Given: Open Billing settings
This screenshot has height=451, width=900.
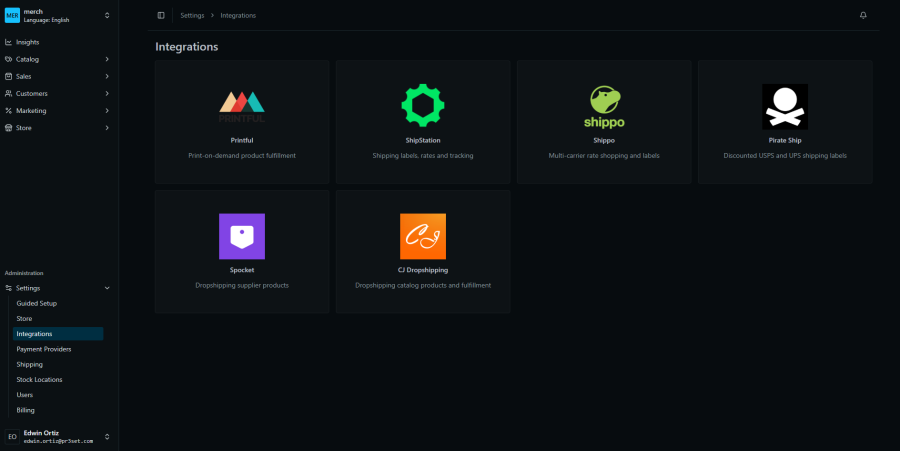Looking at the screenshot, I should (58, 410).
